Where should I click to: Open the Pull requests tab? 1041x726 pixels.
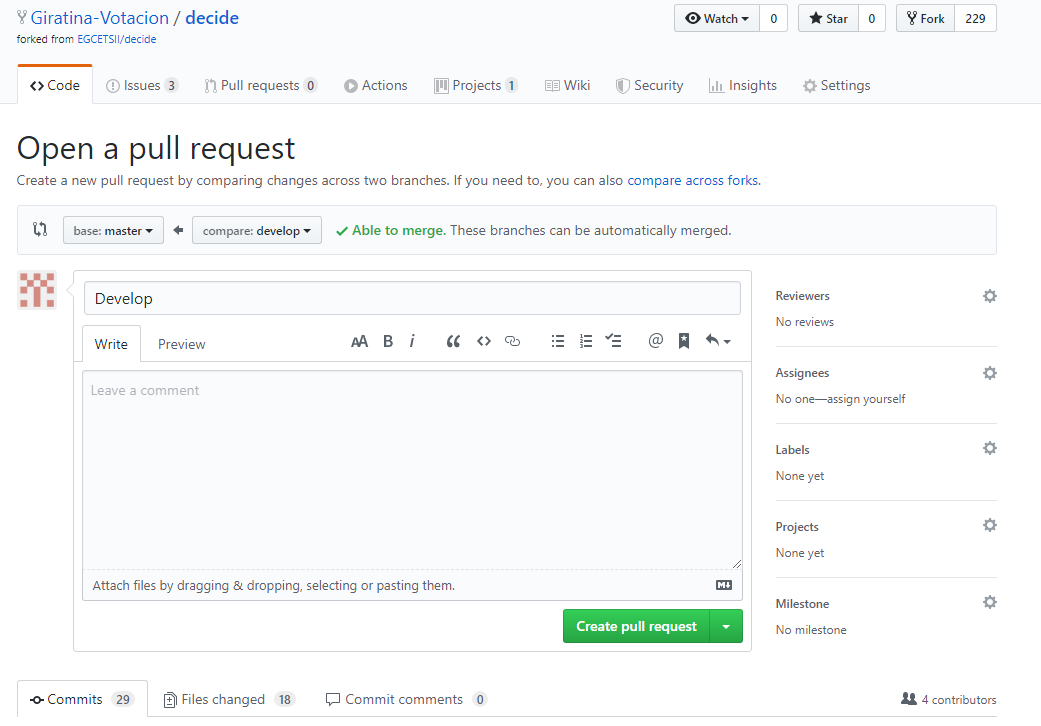tap(261, 86)
